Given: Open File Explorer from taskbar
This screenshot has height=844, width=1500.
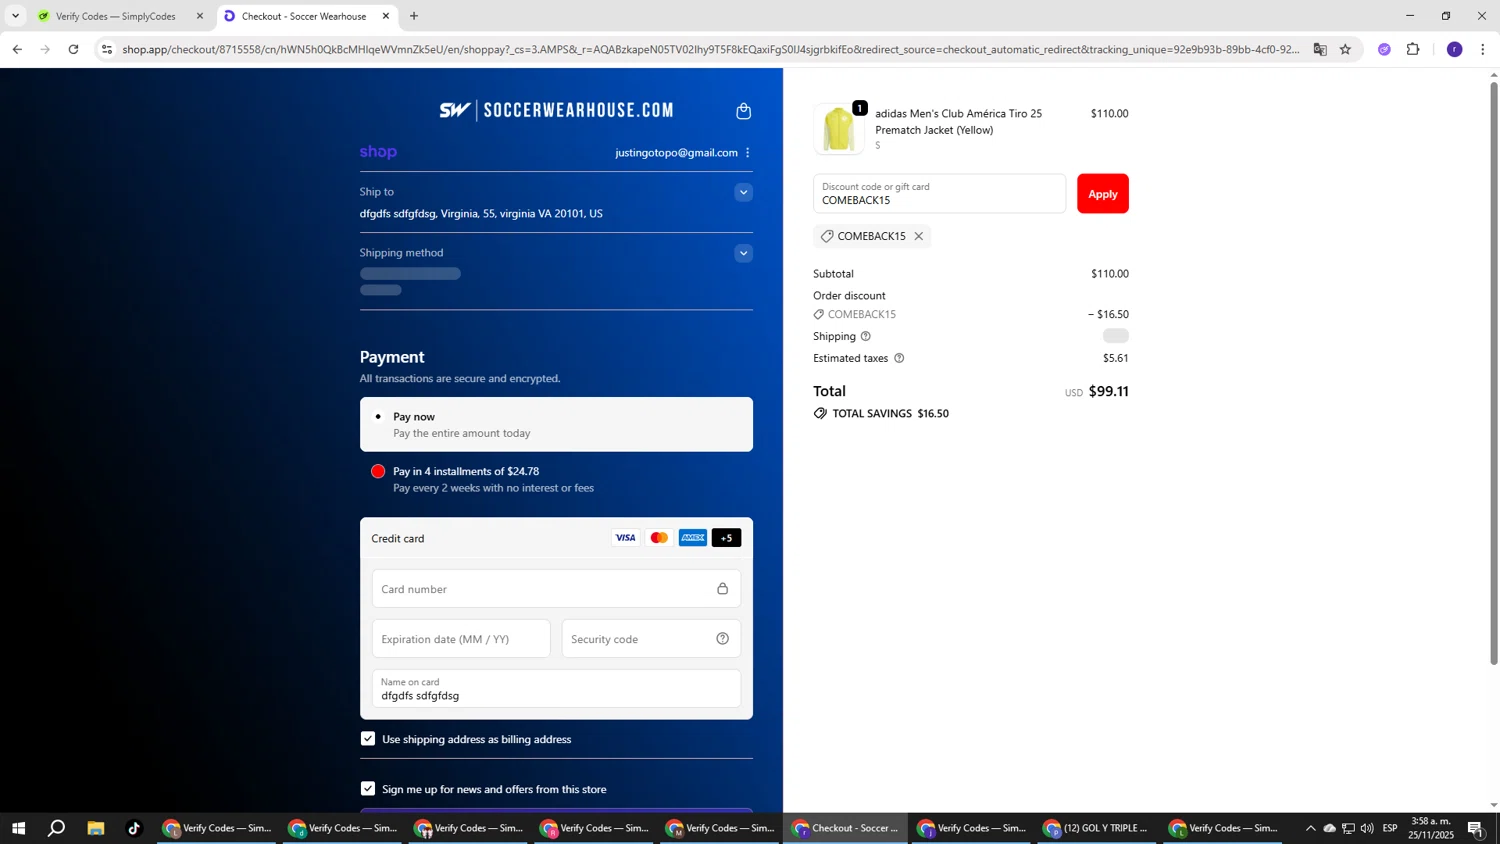Looking at the screenshot, I should coord(96,828).
